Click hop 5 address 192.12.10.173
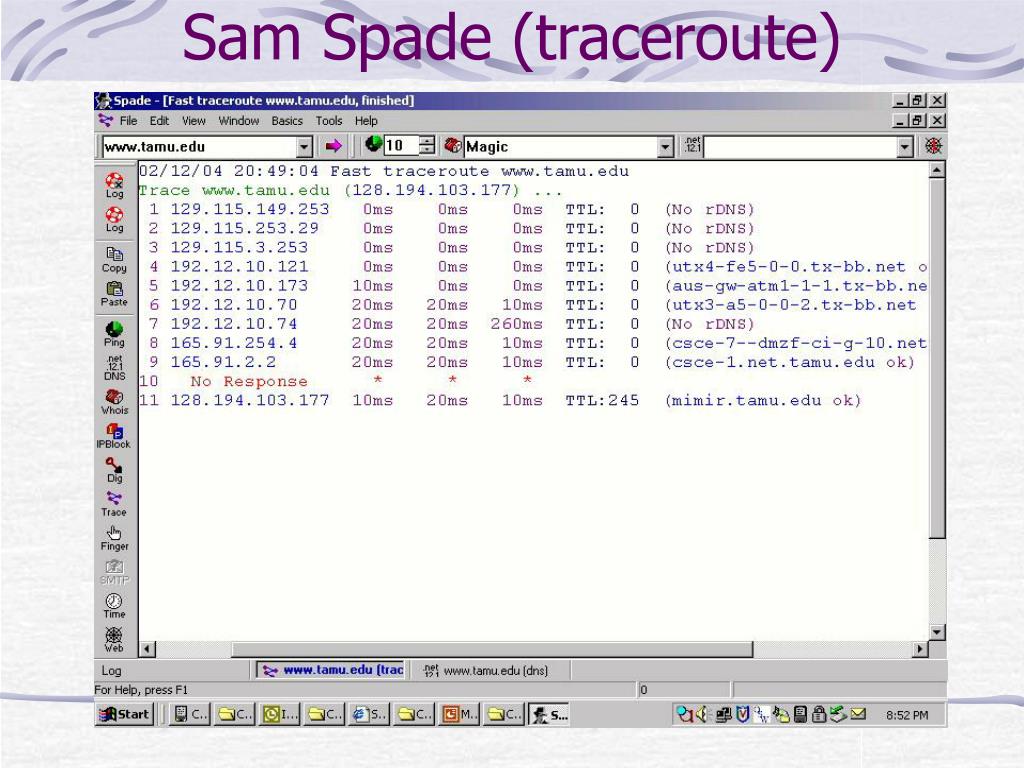 click(239, 285)
